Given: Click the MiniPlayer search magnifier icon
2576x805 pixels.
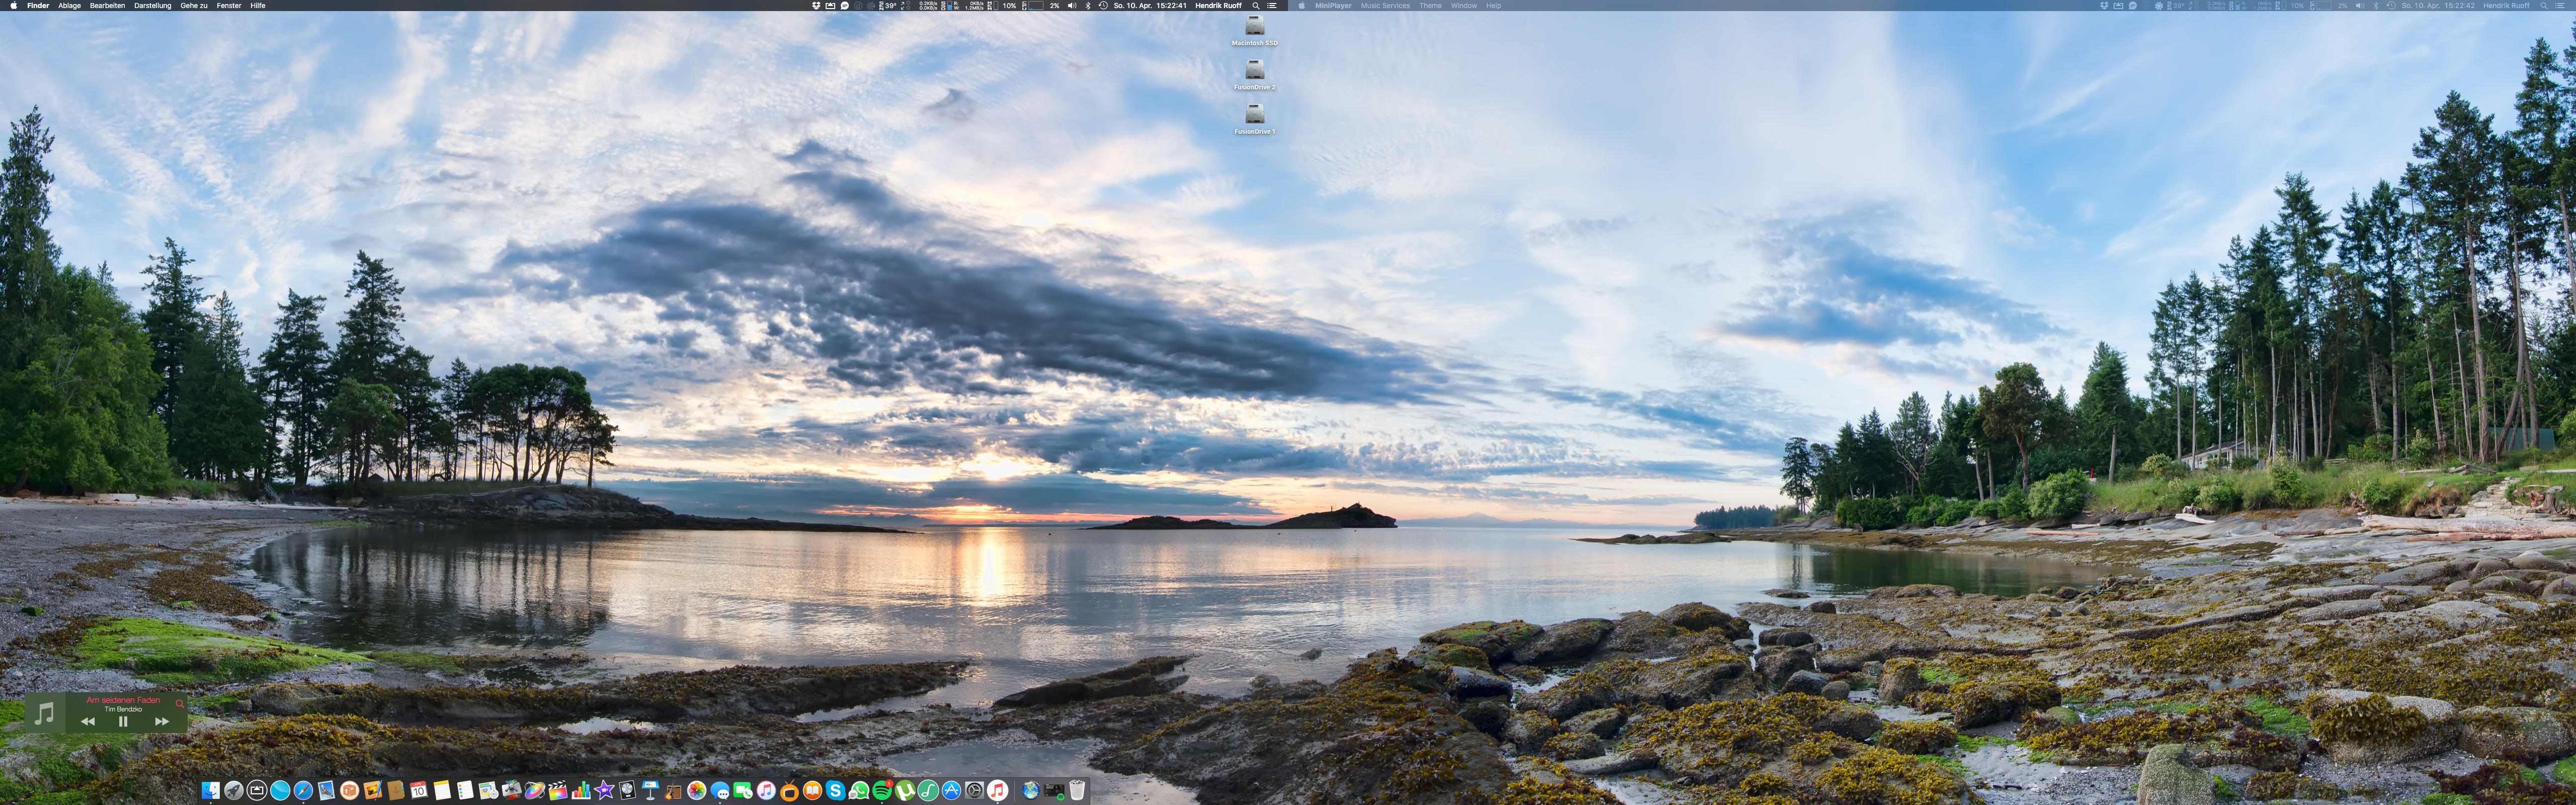Looking at the screenshot, I should coord(180,703).
